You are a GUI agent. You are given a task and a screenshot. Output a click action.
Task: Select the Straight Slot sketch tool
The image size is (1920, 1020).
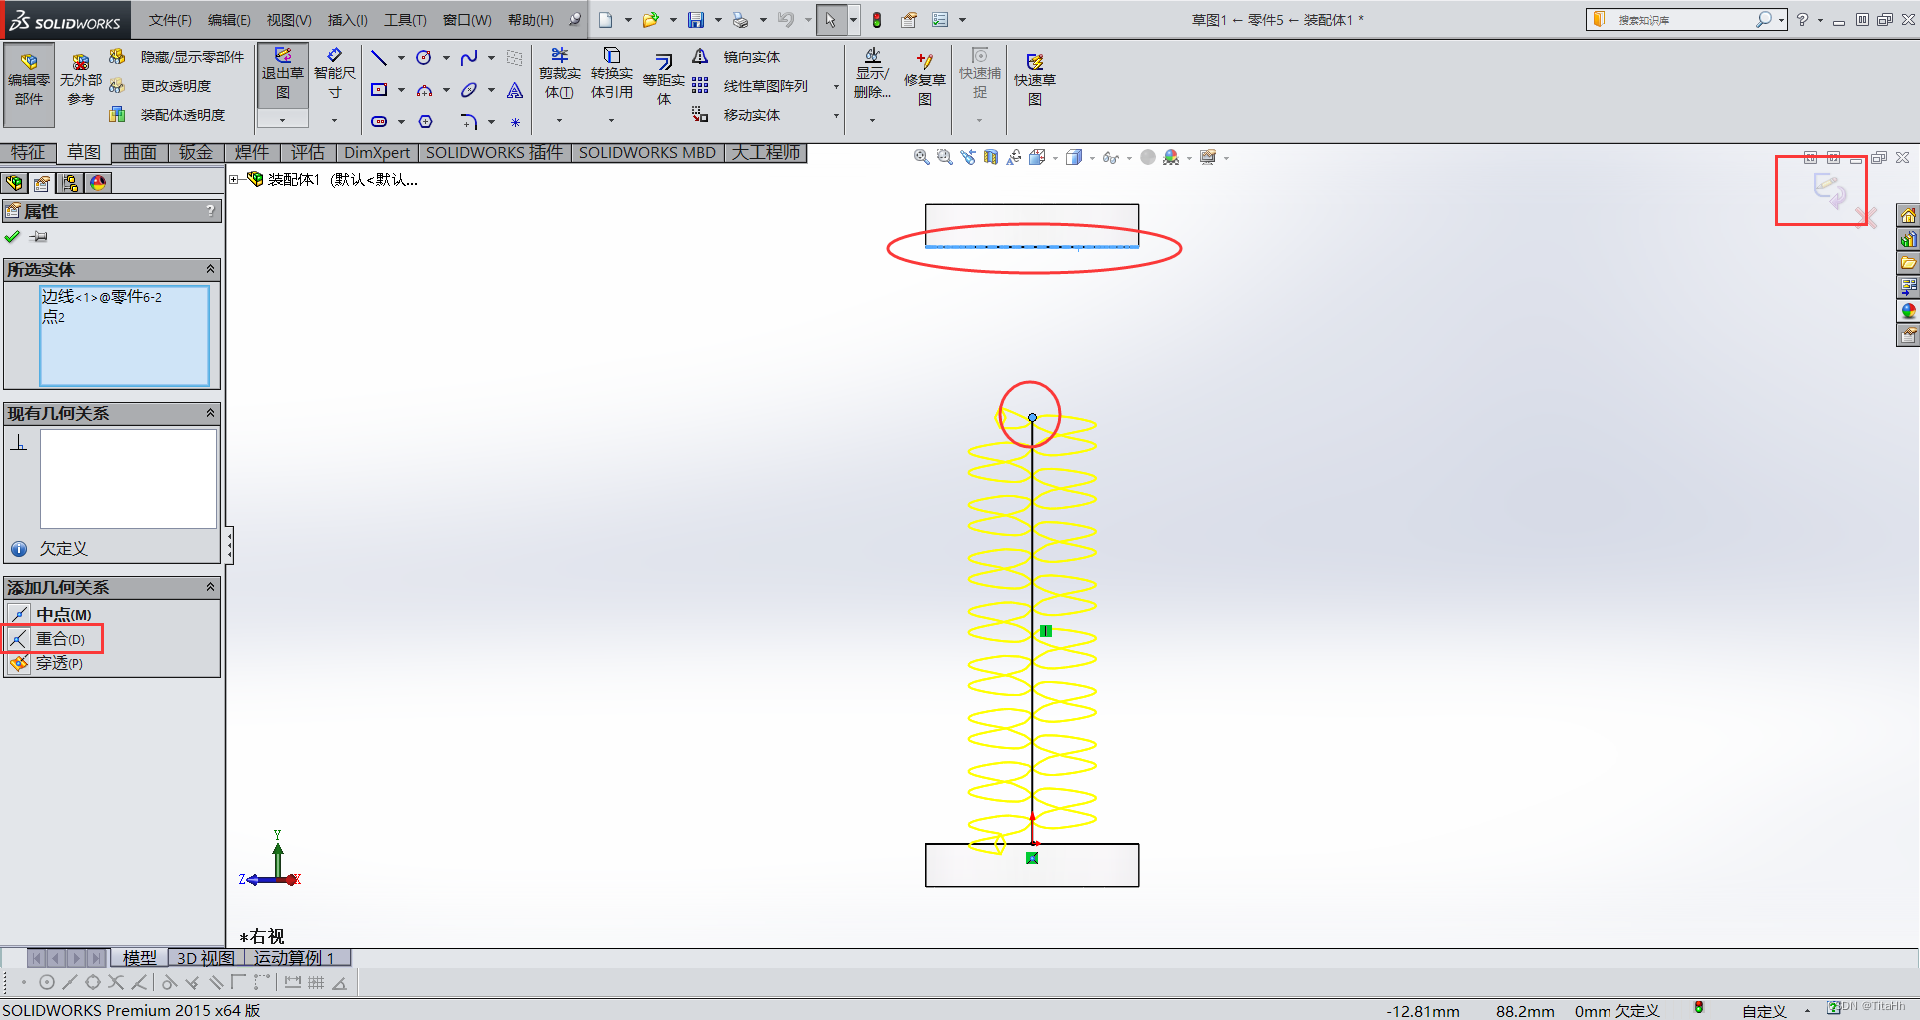[x=379, y=122]
